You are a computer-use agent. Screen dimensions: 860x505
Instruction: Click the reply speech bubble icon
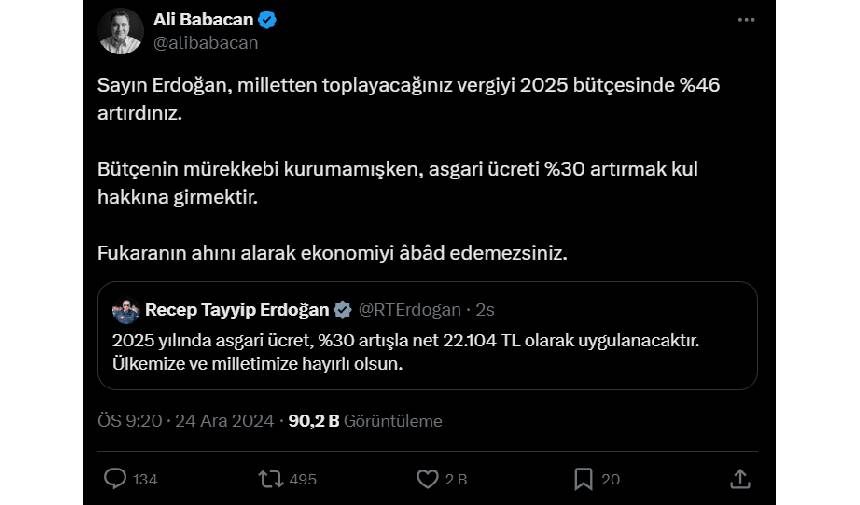[116, 479]
